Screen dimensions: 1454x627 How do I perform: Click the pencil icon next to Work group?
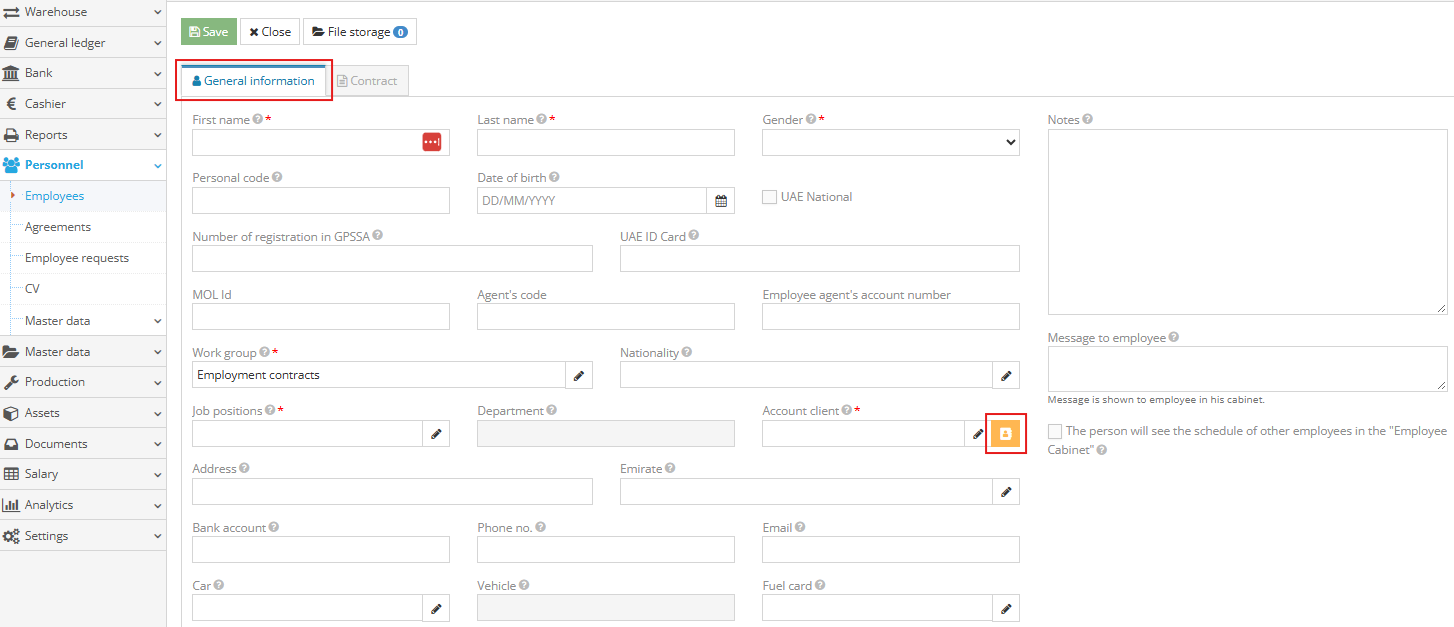(x=579, y=375)
